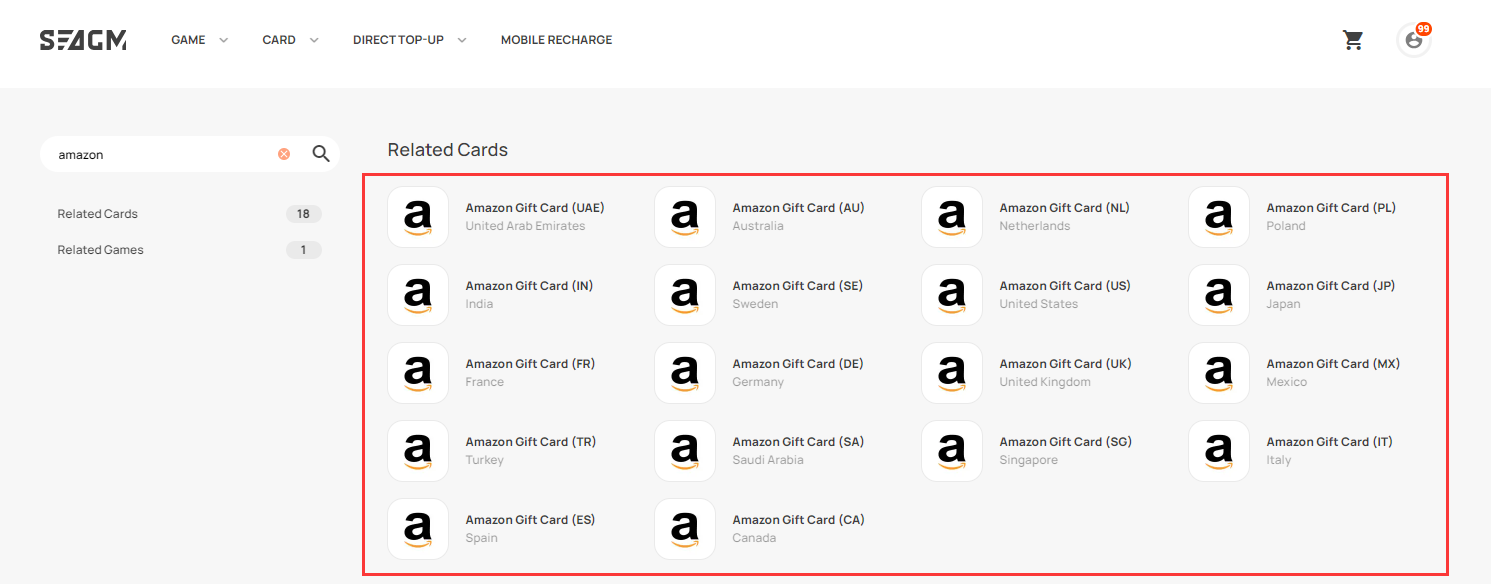Select the Related Games filter
The image size is (1491, 584).
(x=190, y=250)
